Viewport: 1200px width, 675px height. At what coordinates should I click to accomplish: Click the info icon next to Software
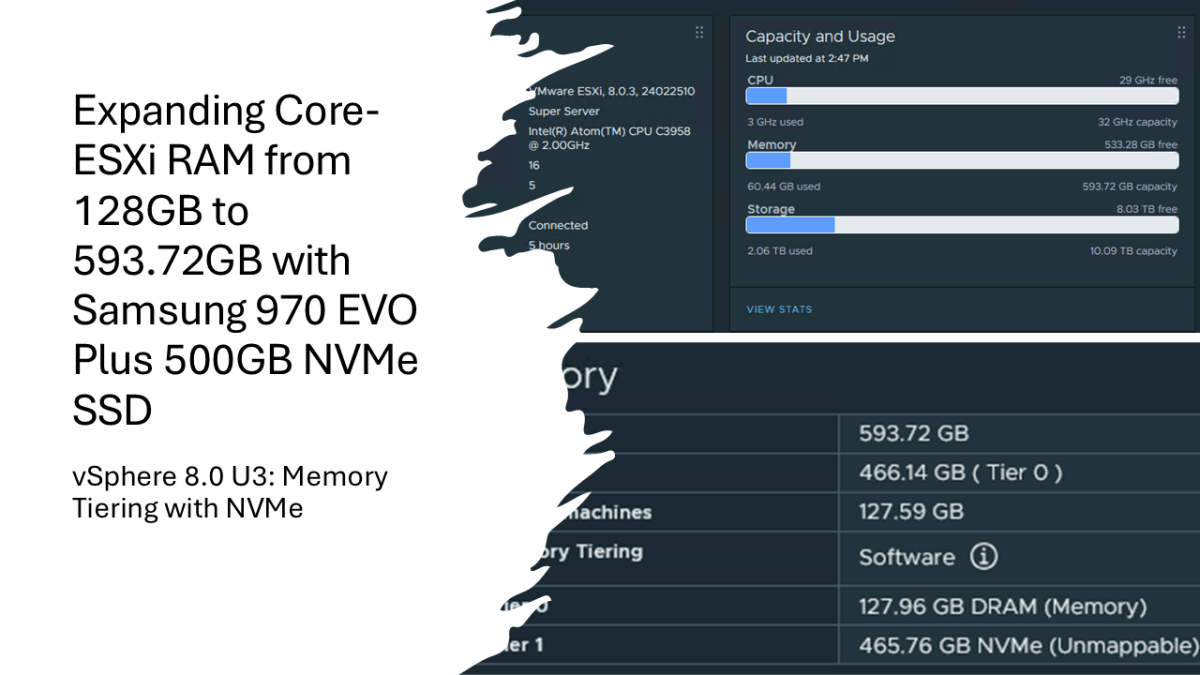984,557
